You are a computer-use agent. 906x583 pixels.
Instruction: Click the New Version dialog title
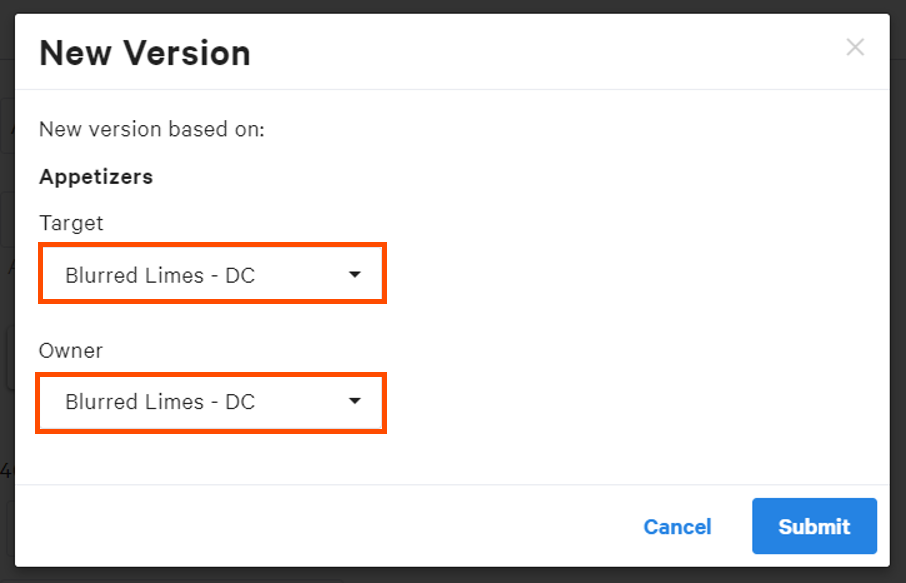coord(144,52)
